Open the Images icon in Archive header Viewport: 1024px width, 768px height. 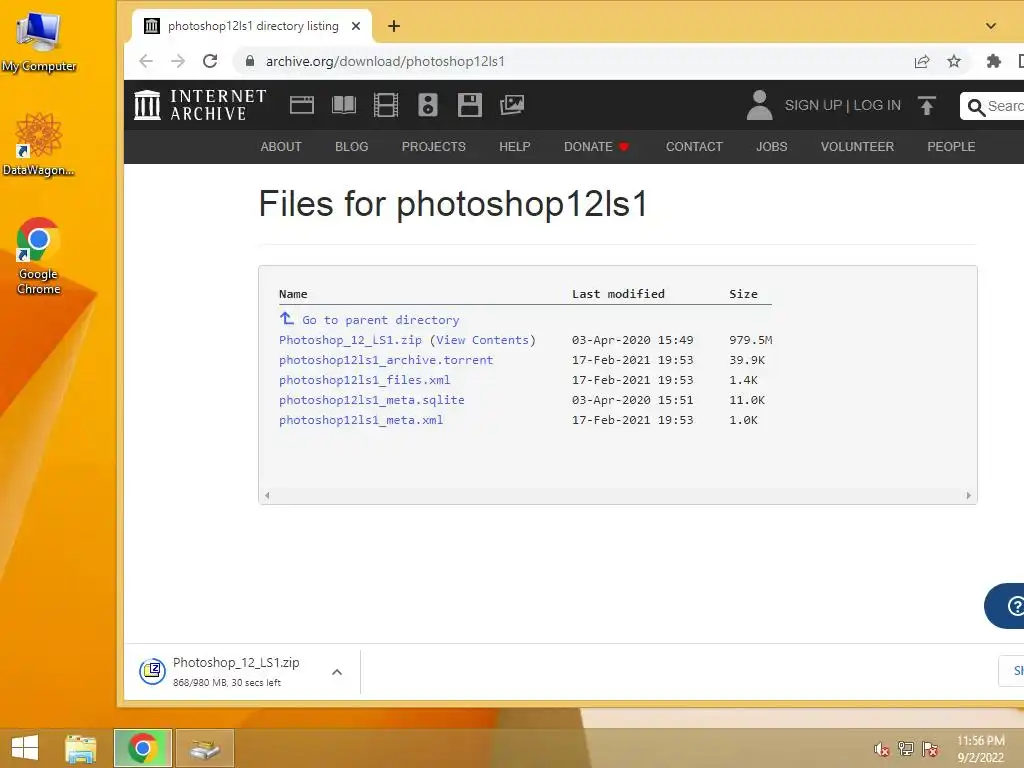point(512,104)
